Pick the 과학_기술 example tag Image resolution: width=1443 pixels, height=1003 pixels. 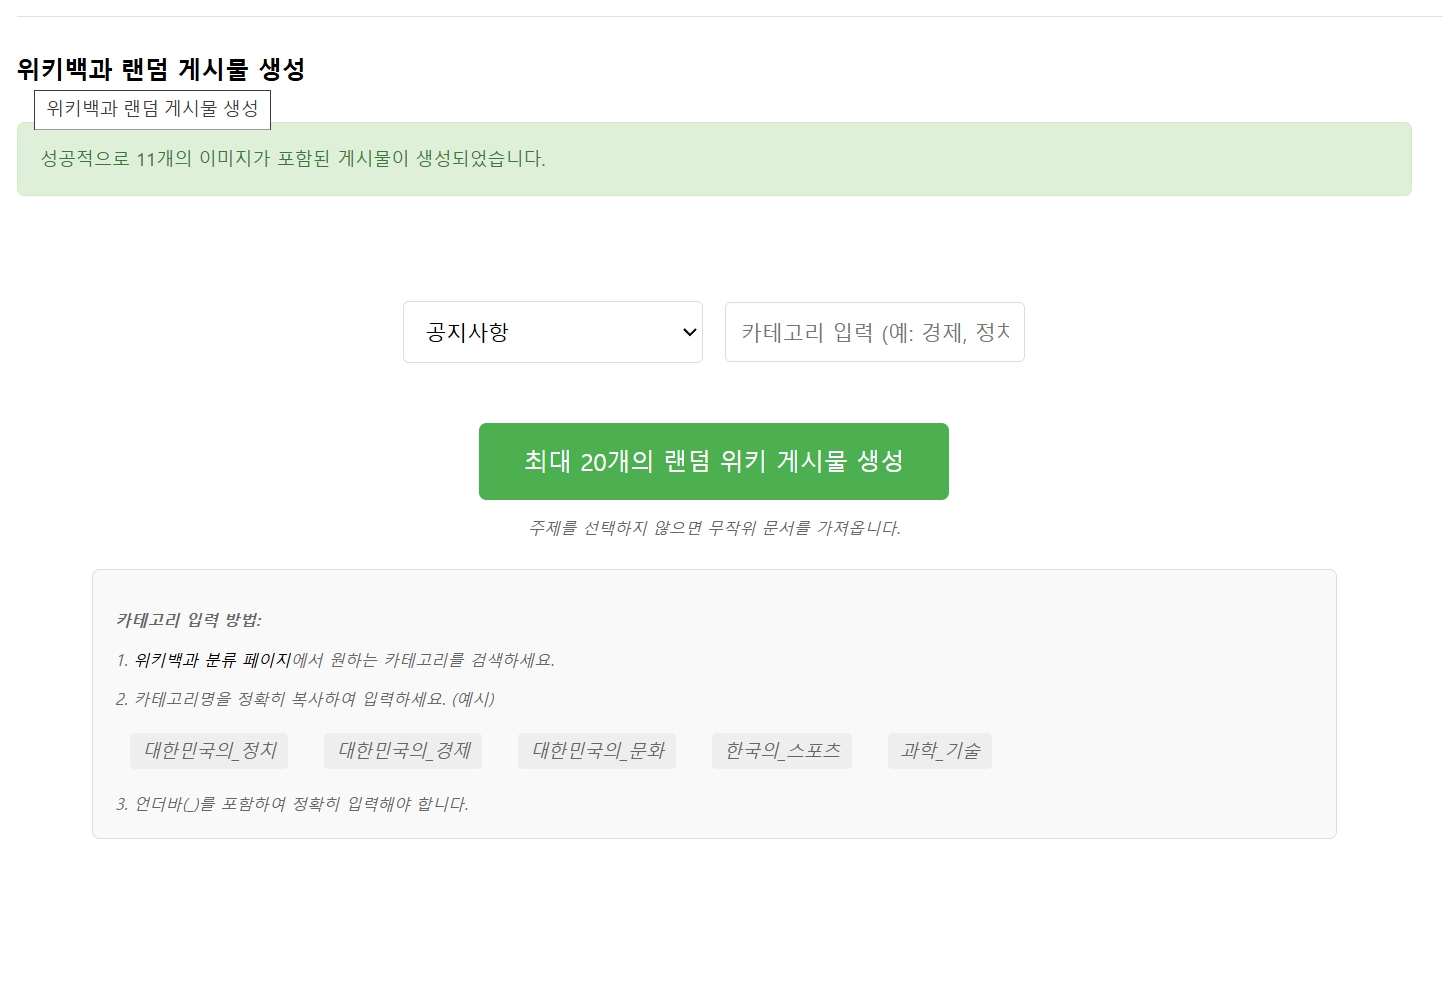pyautogui.click(x=940, y=751)
